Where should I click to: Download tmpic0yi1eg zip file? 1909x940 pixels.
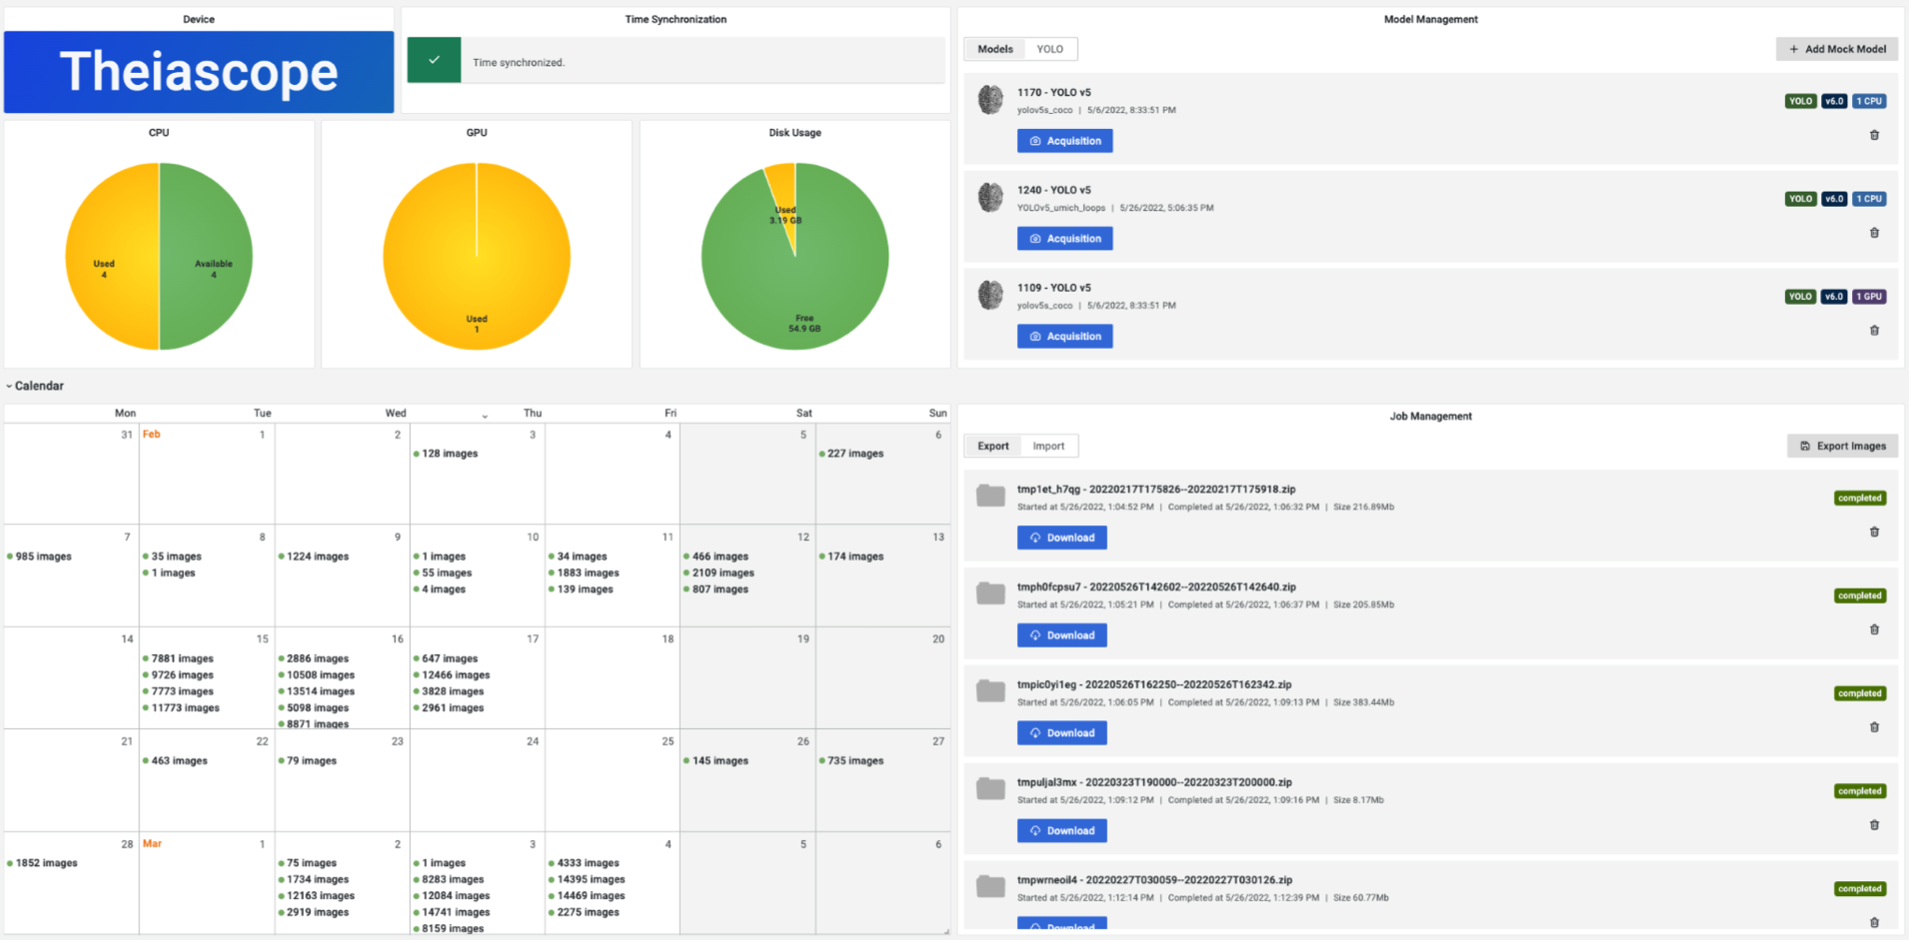click(1062, 733)
